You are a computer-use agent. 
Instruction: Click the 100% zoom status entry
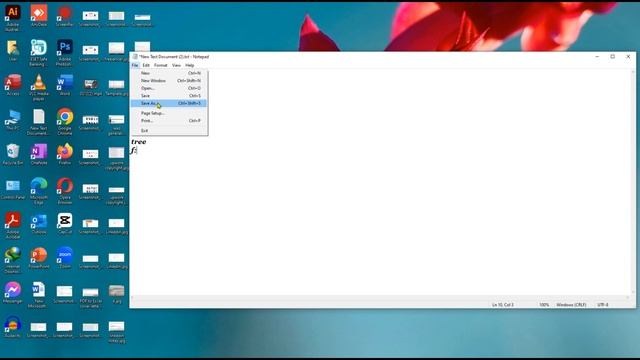pyautogui.click(x=544, y=305)
